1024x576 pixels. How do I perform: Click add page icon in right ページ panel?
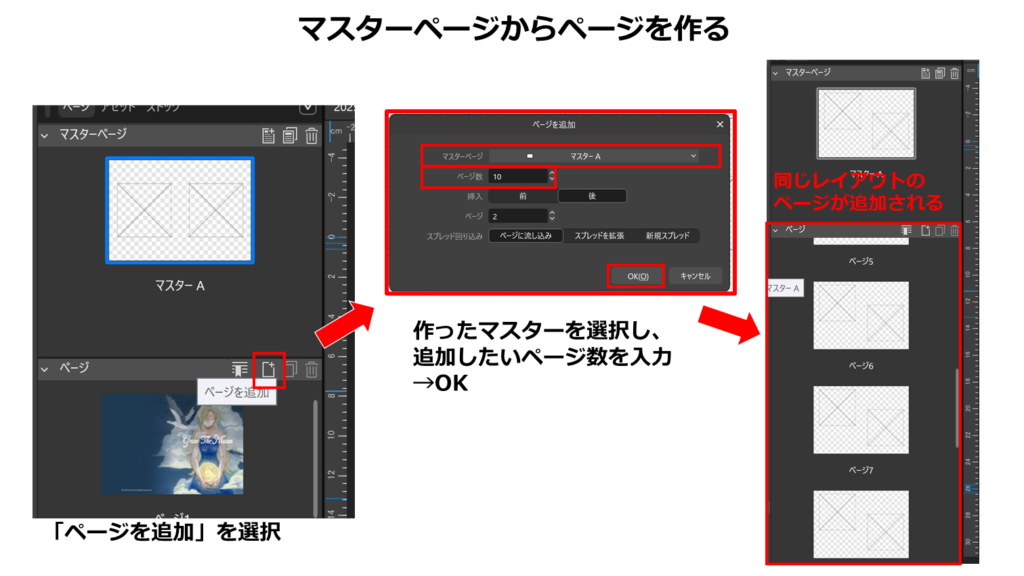point(925,230)
